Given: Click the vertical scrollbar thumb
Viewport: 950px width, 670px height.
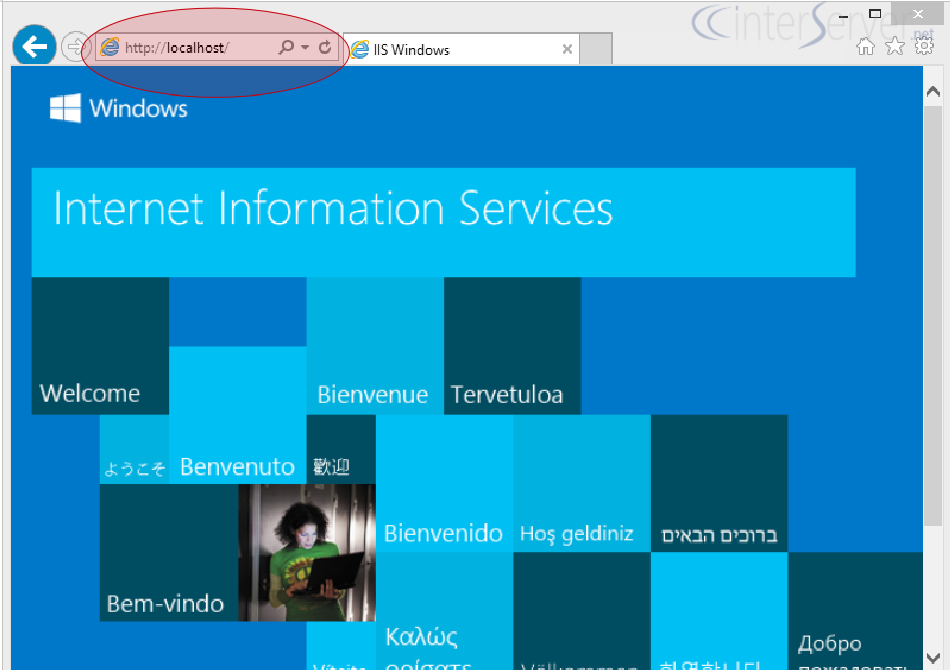Looking at the screenshot, I should 933,316.
